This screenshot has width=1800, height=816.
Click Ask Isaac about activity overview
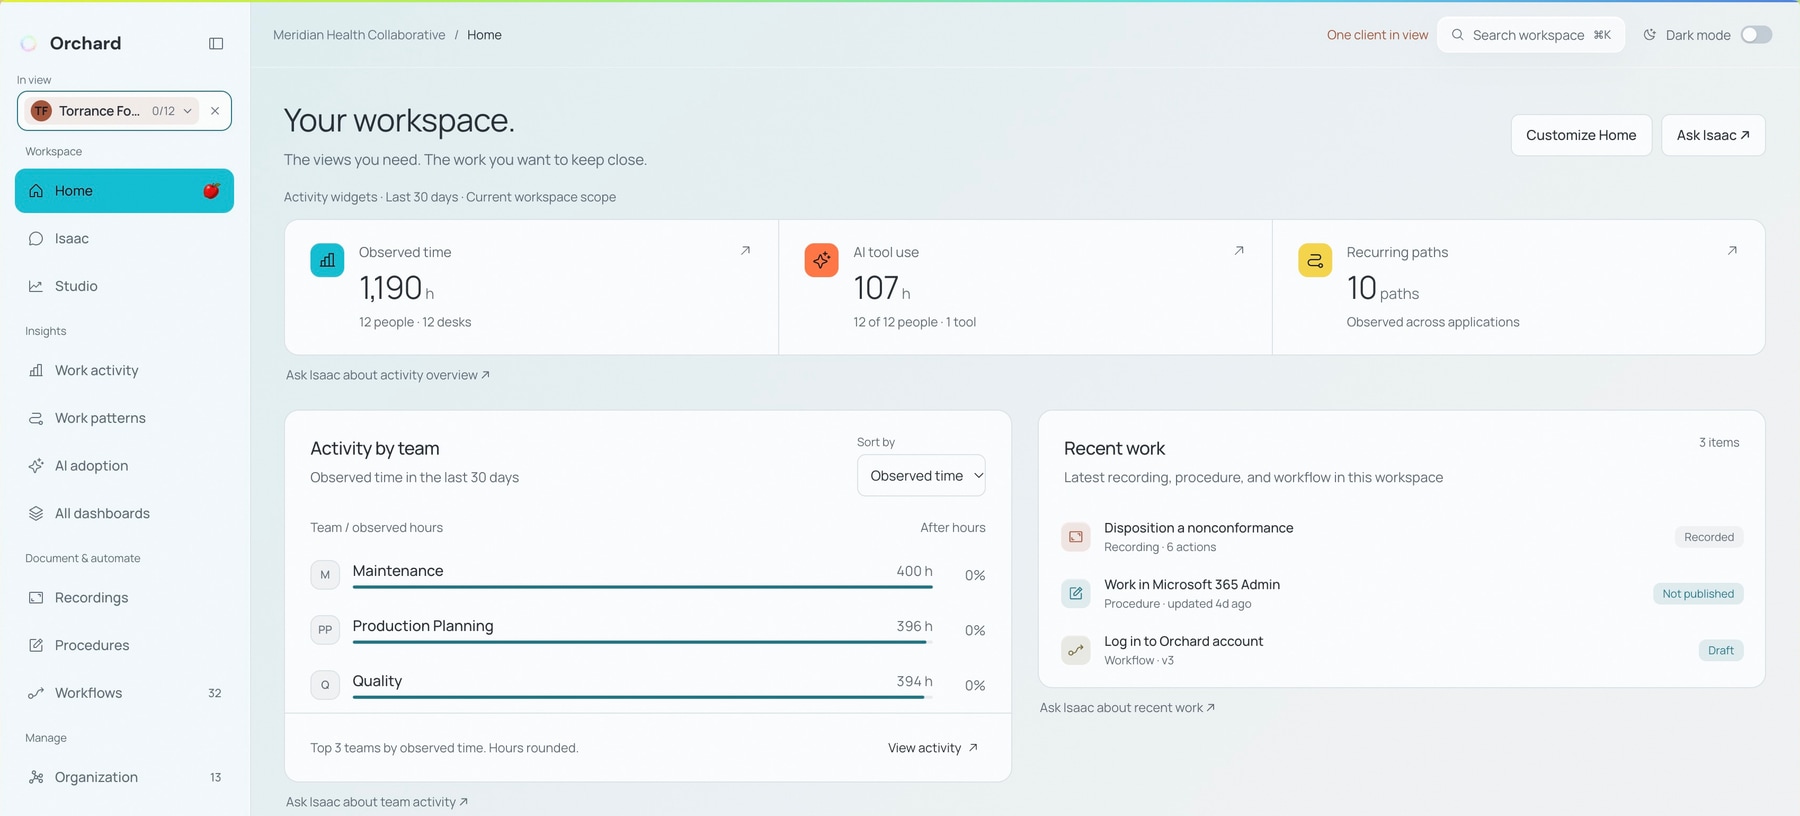[x=388, y=375]
